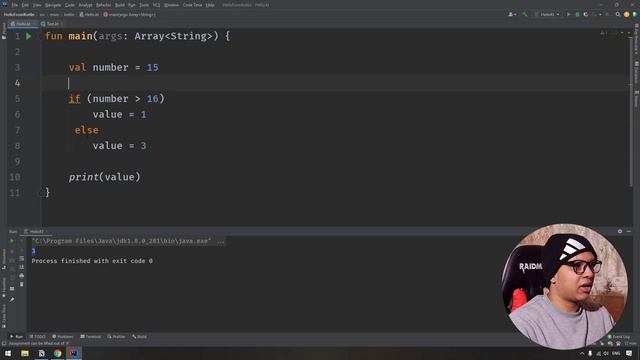Click 'Process finished with exit code 0' text

[x=92, y=261]
